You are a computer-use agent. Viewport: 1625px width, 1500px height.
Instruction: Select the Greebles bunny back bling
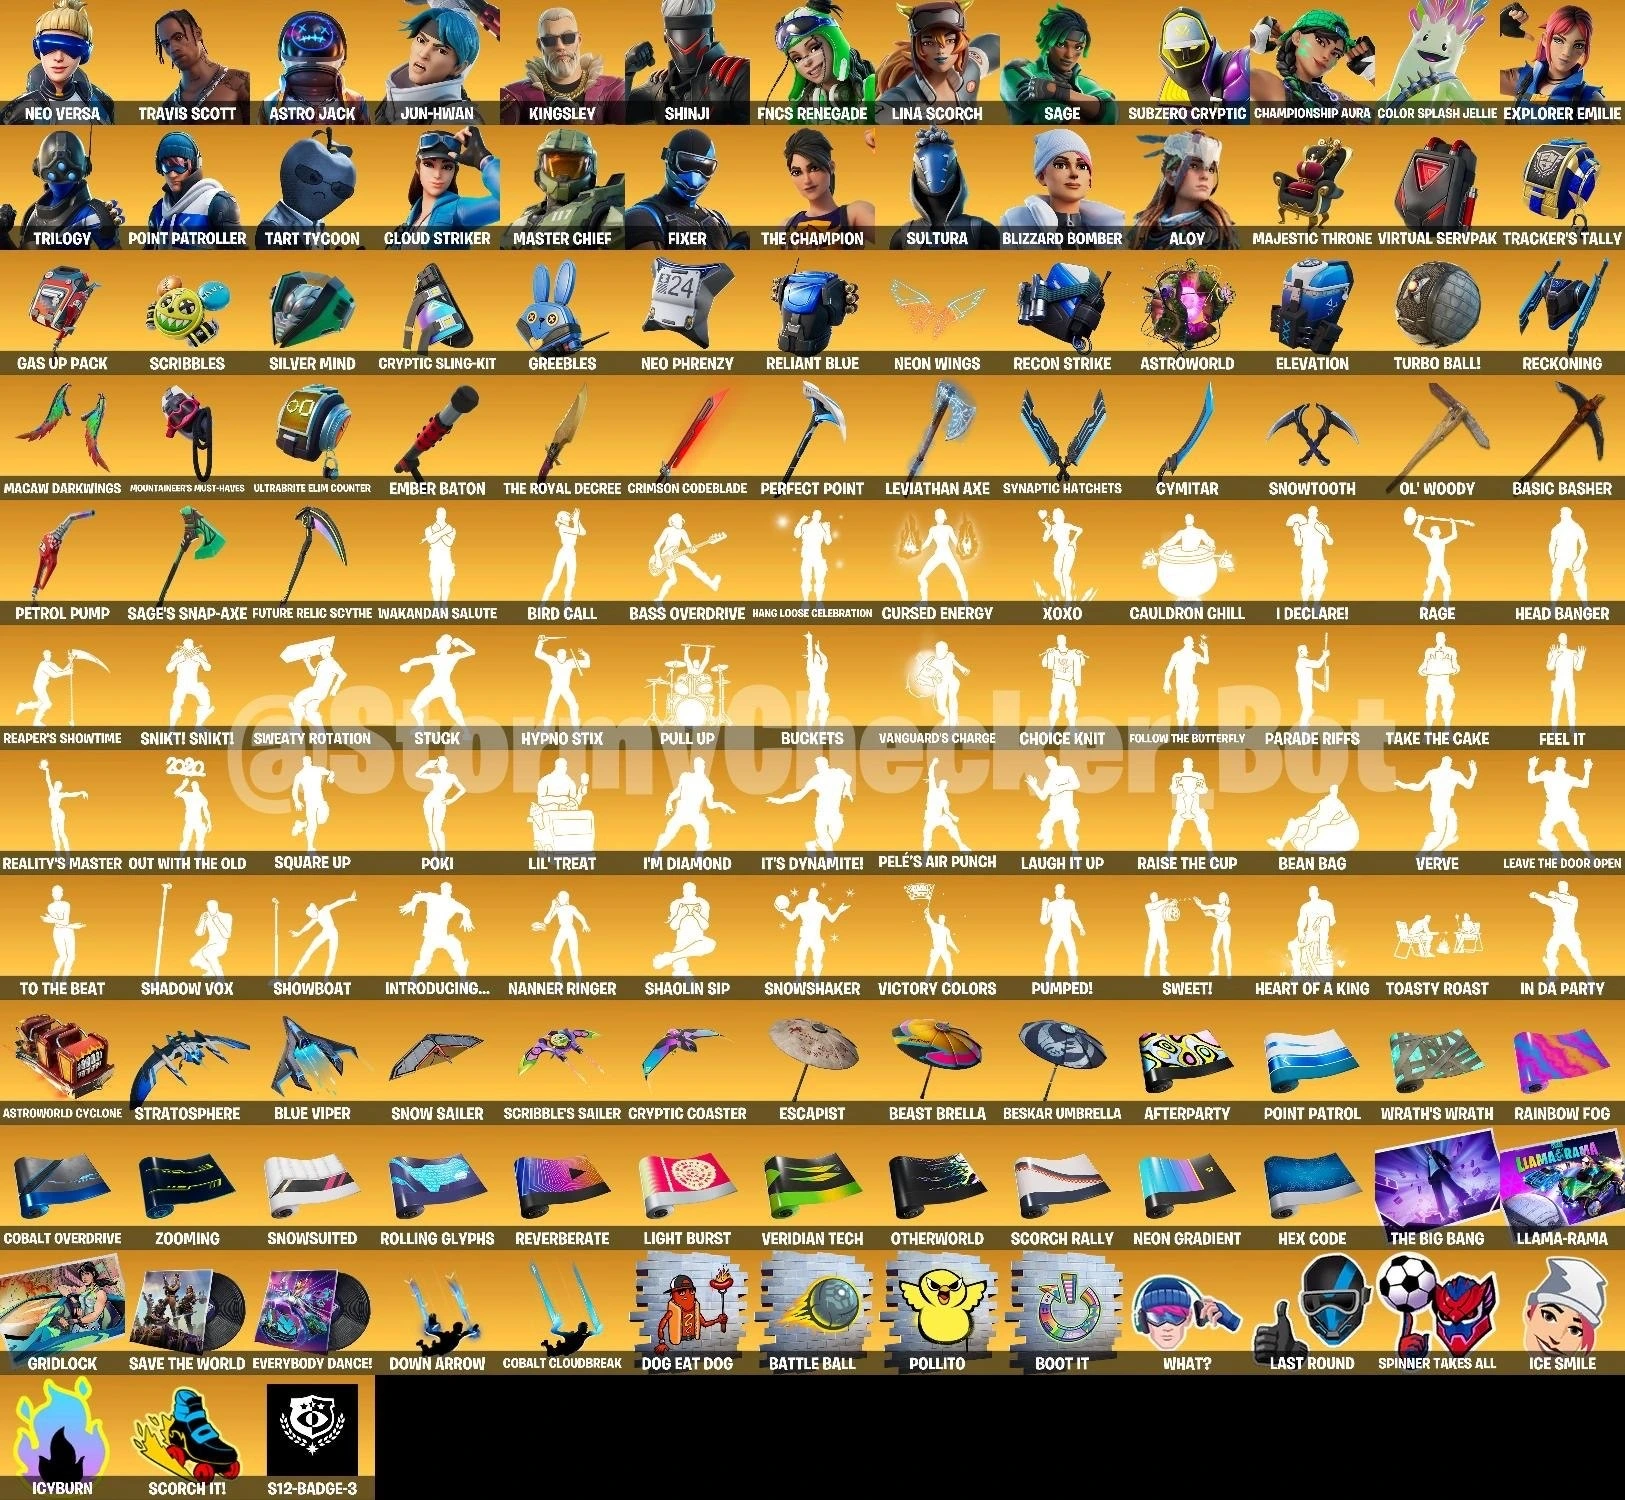click(562, 312)
